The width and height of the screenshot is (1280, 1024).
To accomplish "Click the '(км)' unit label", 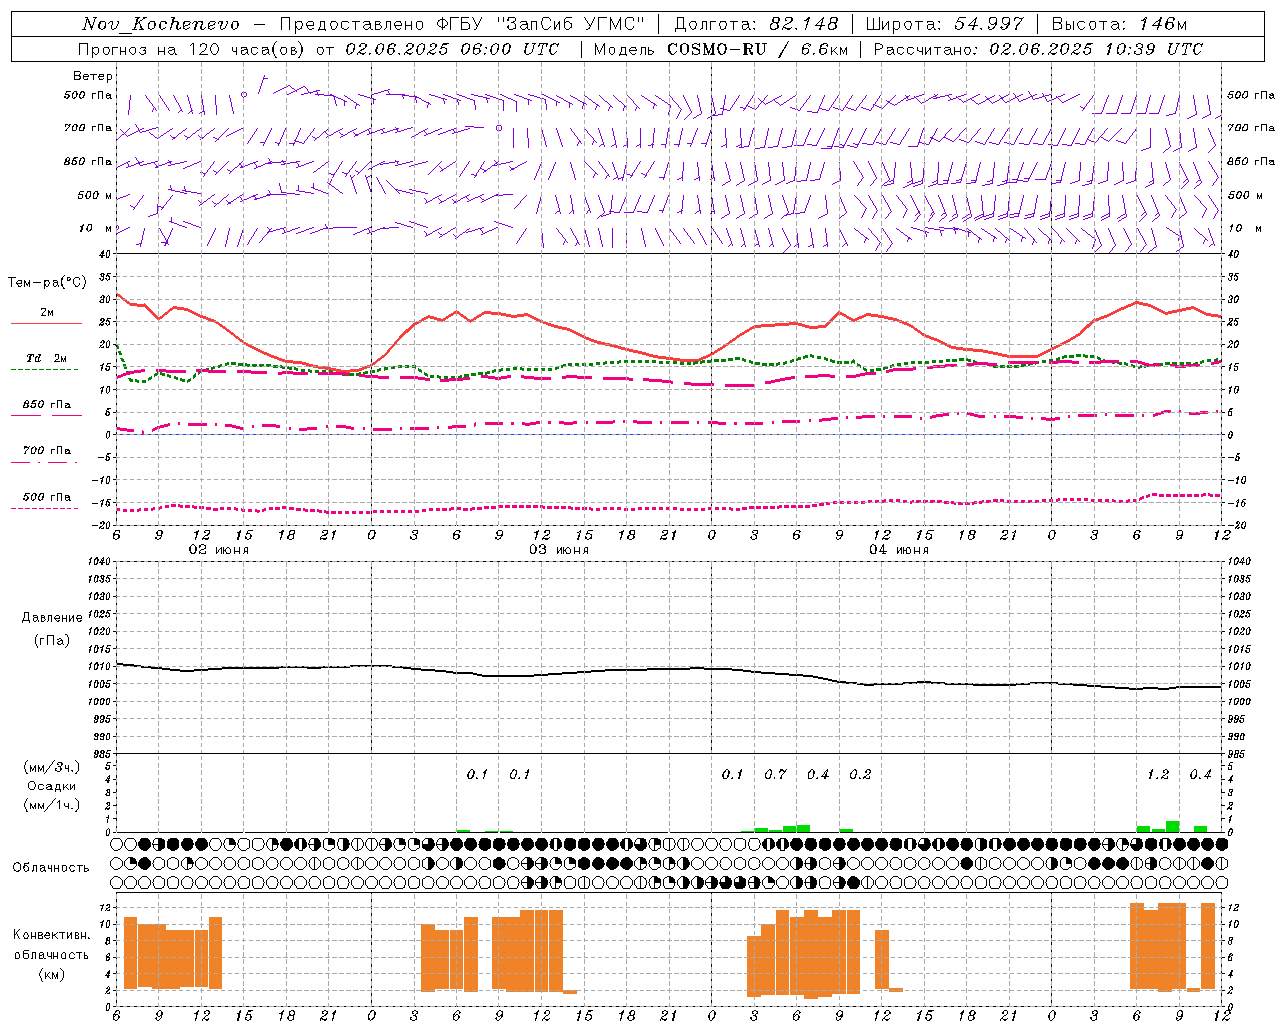I will click(x=52, y=974).
